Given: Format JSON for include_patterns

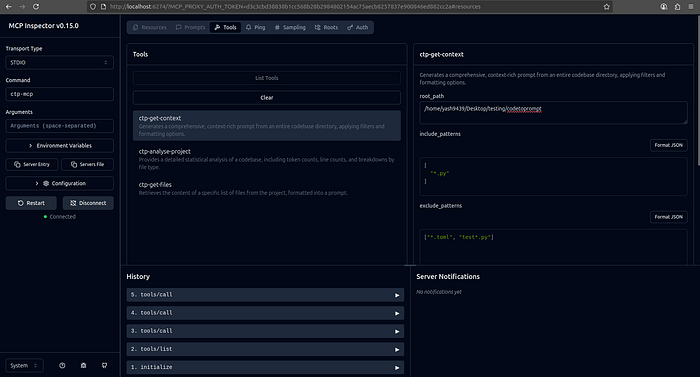Looking at the screenshot, I should pos(668,145).
